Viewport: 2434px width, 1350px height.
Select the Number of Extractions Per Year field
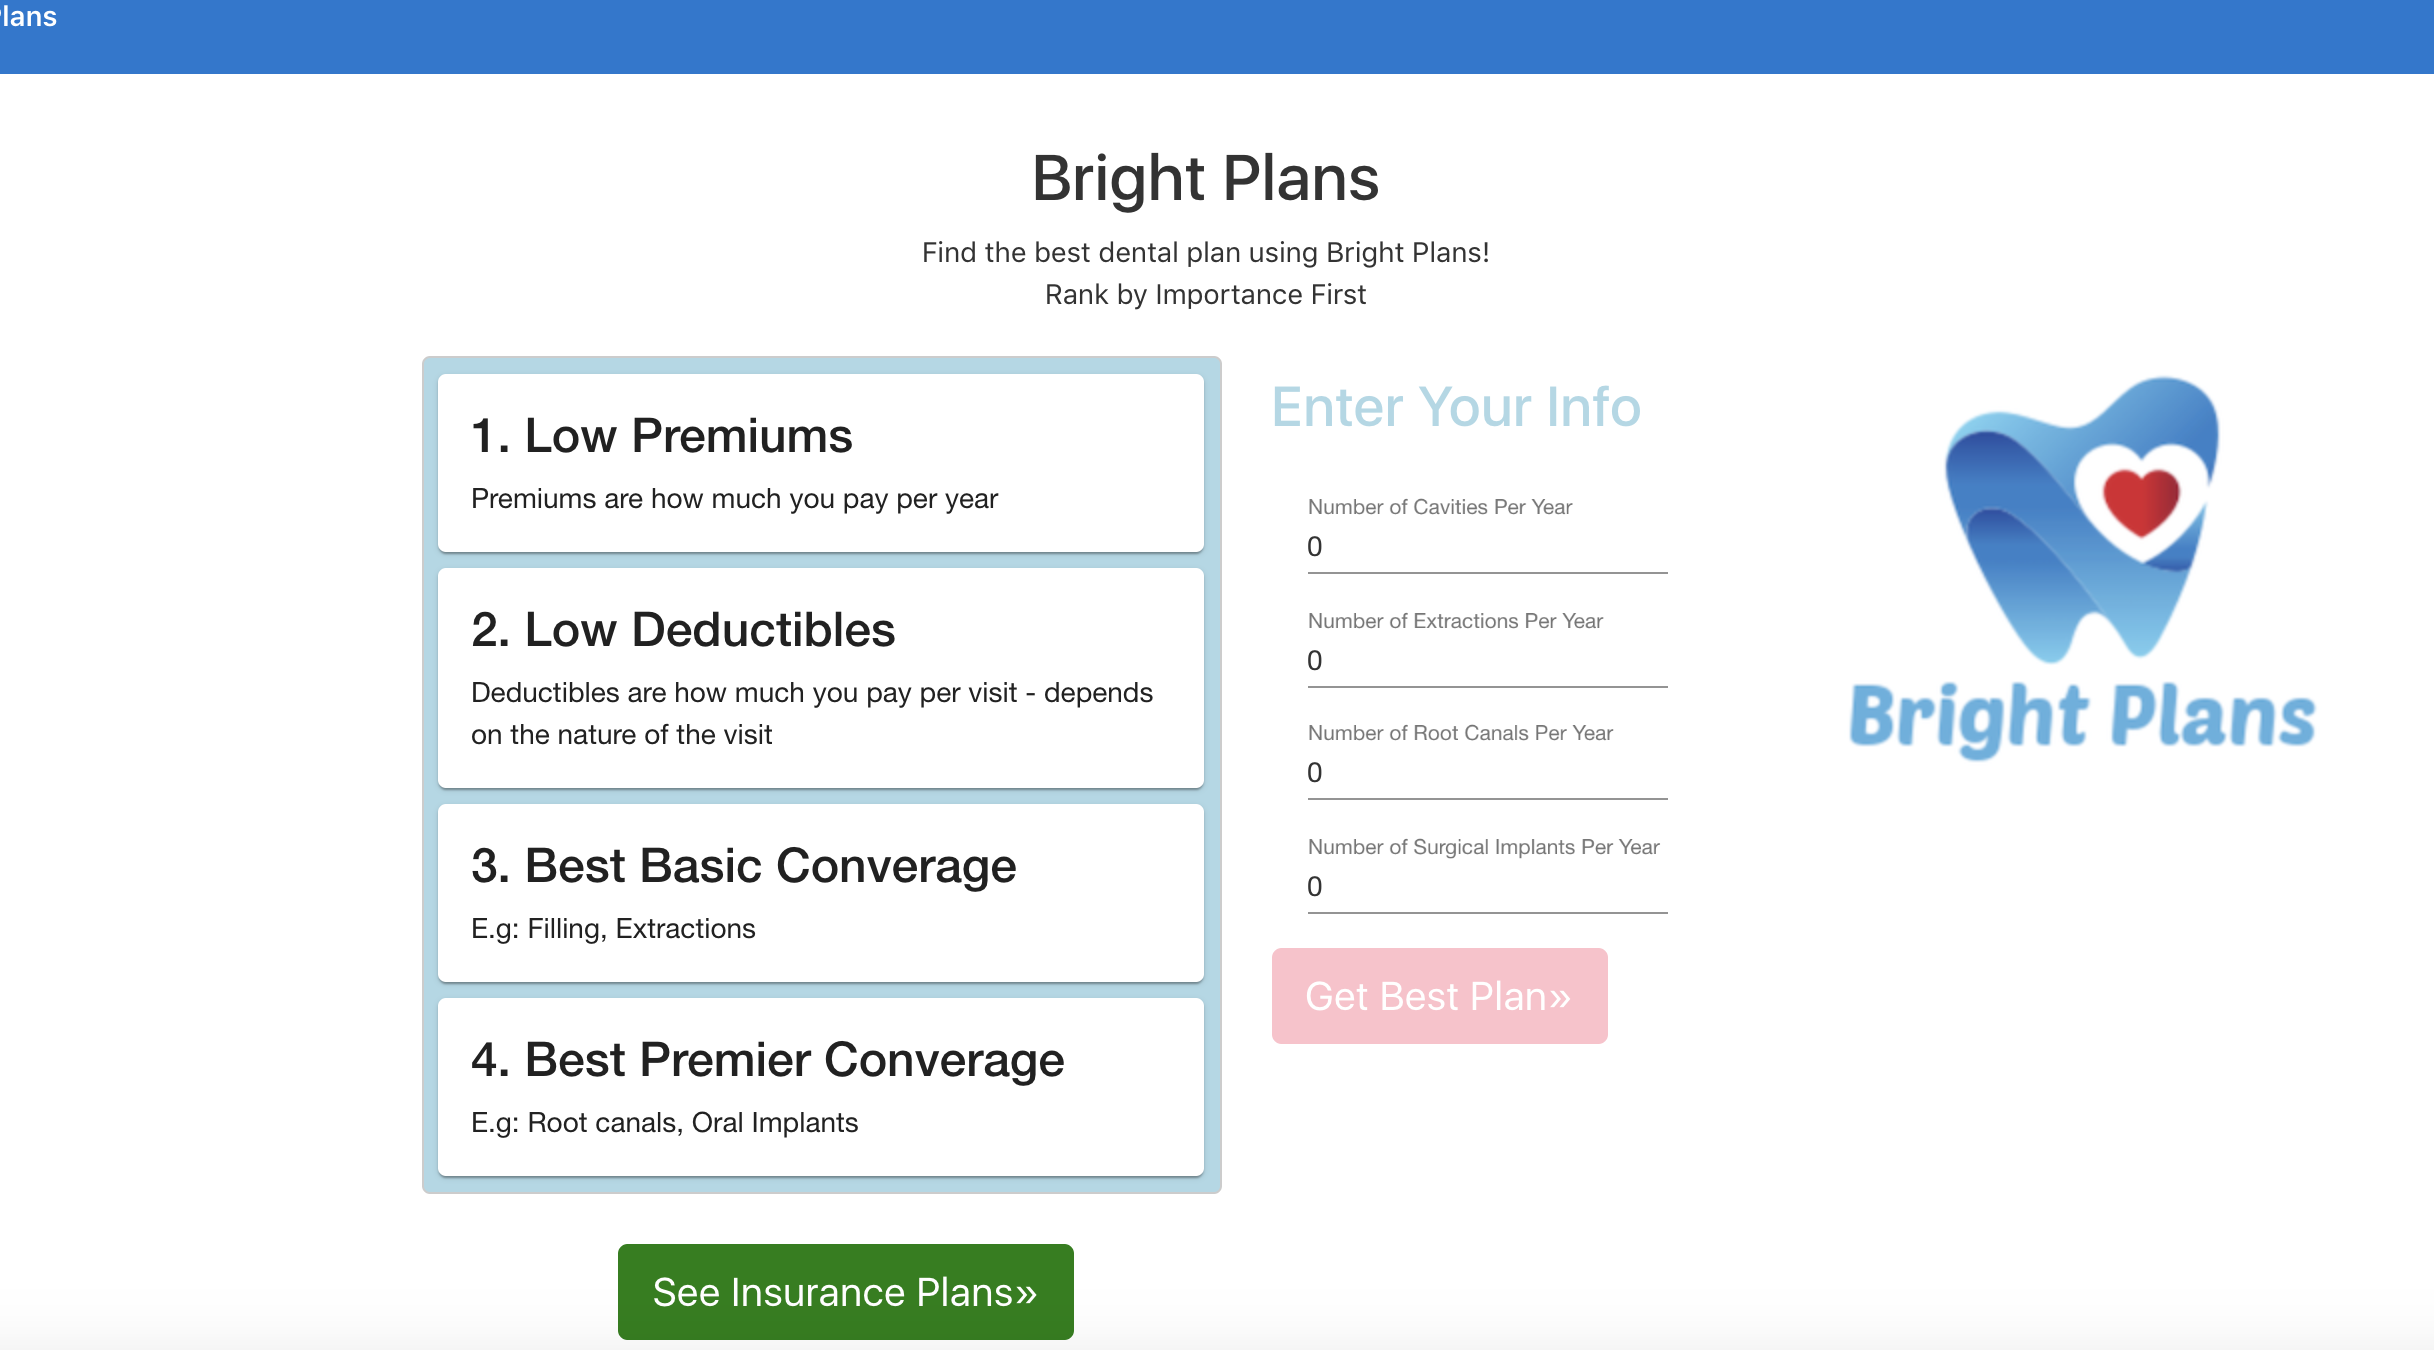tap(1485, 662)
